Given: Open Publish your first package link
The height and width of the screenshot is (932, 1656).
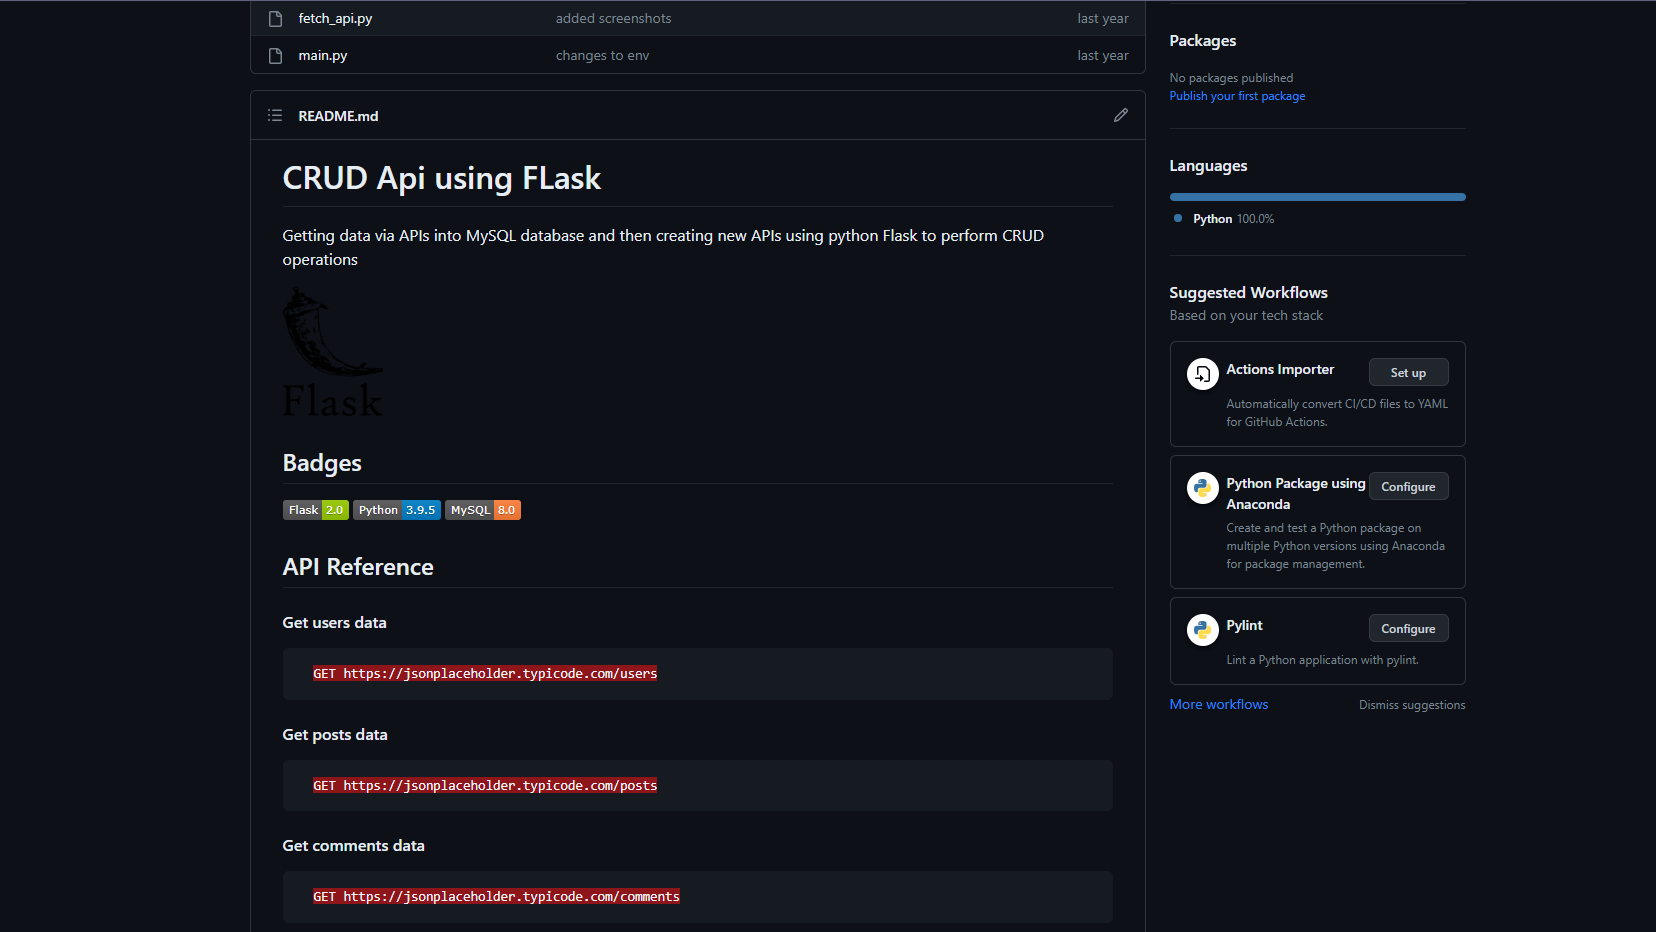Looking at the screenshot, I should point(1237,96).
